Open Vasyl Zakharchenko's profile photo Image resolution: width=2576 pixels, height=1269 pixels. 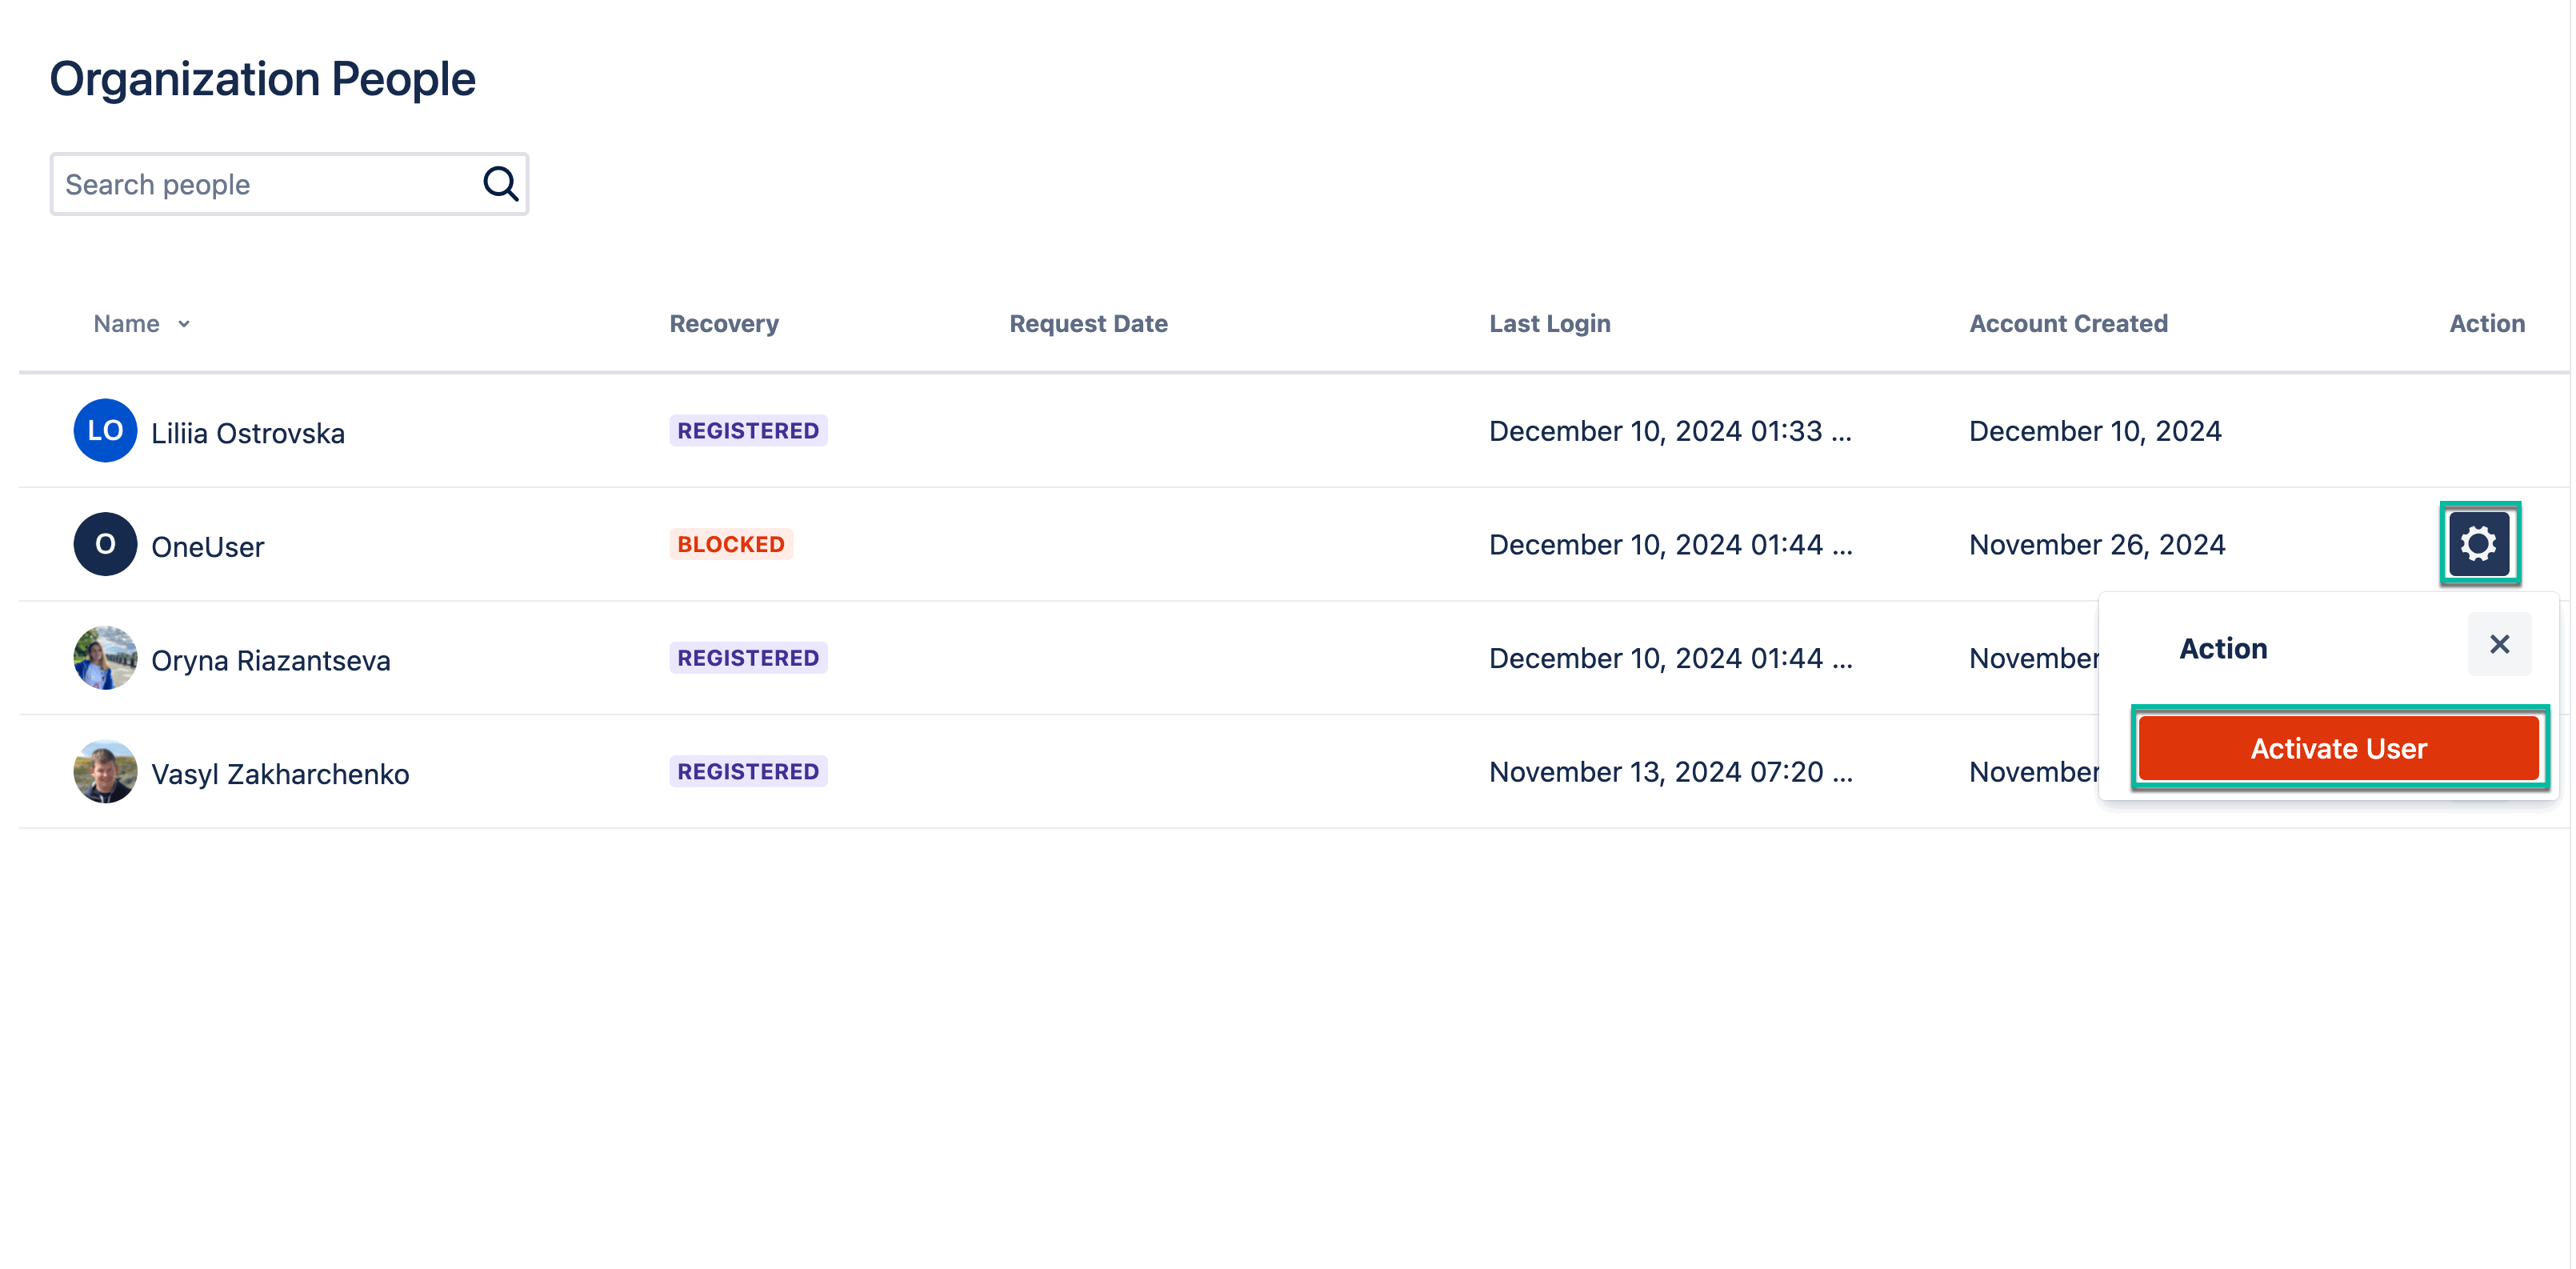(x=104, y=771)
